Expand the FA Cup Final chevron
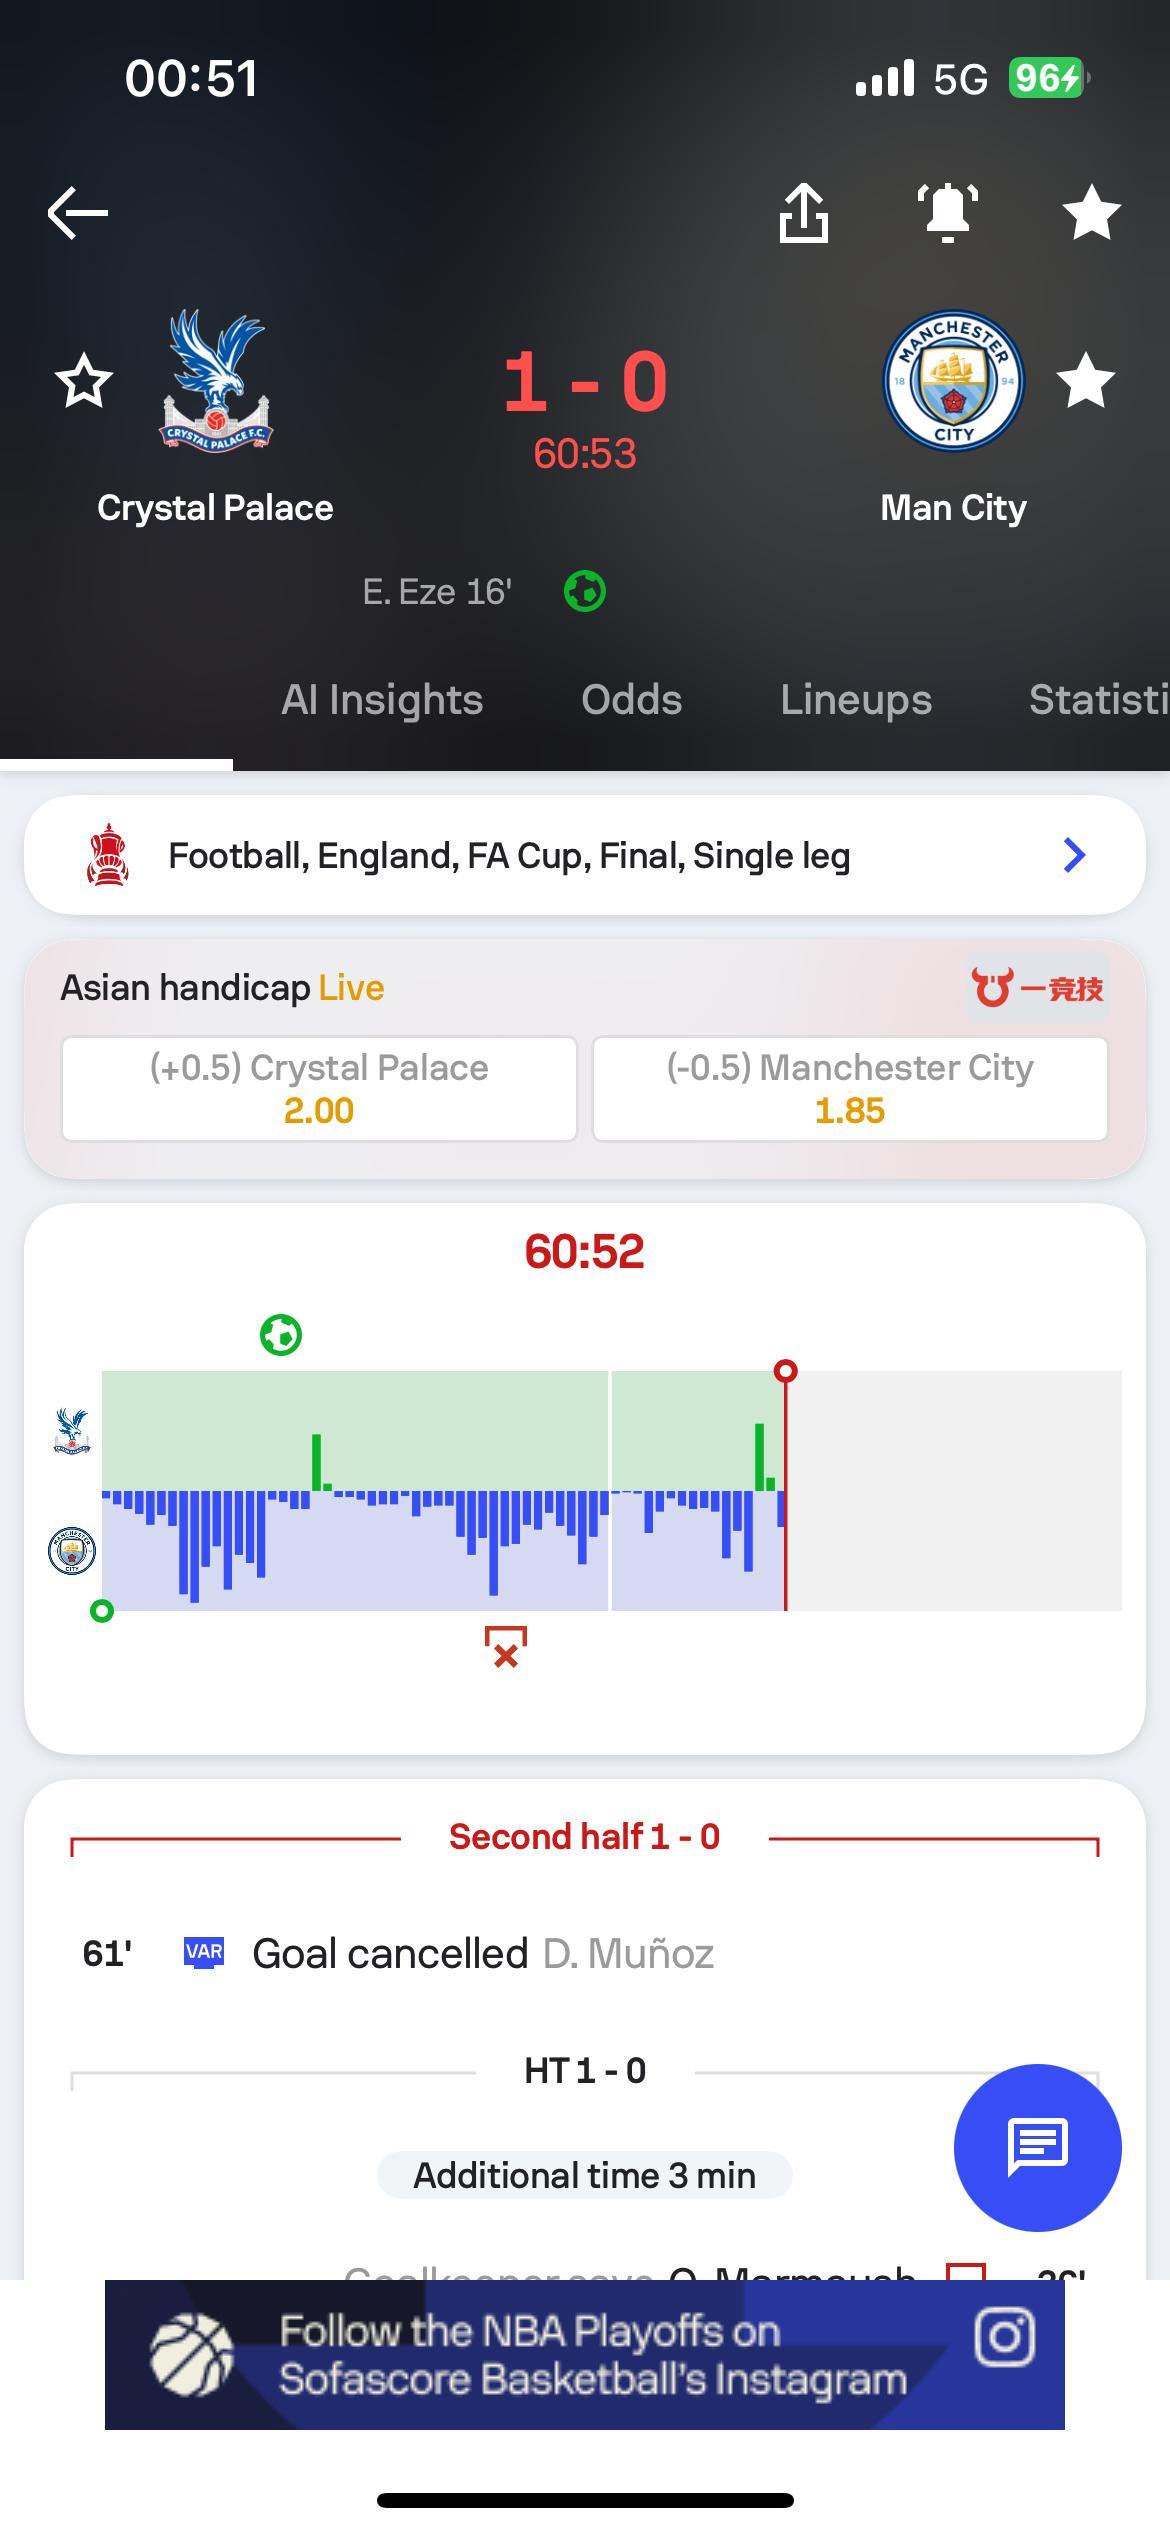Screen dimensions: 1170x2532 point(1074,855)
